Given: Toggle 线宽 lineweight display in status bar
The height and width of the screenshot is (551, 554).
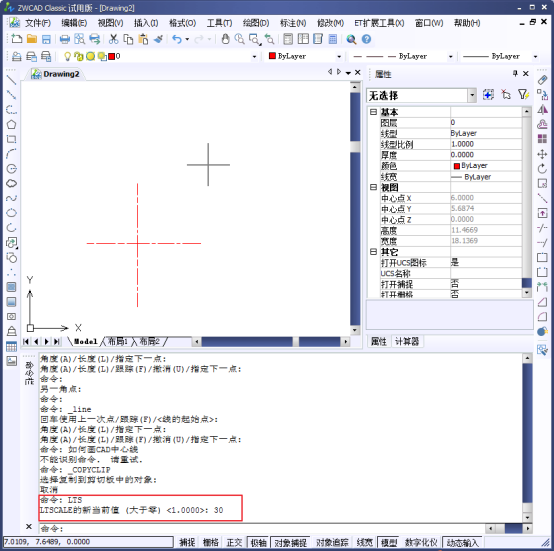Looking at the screenshot, I should click(x=364, y=542).
